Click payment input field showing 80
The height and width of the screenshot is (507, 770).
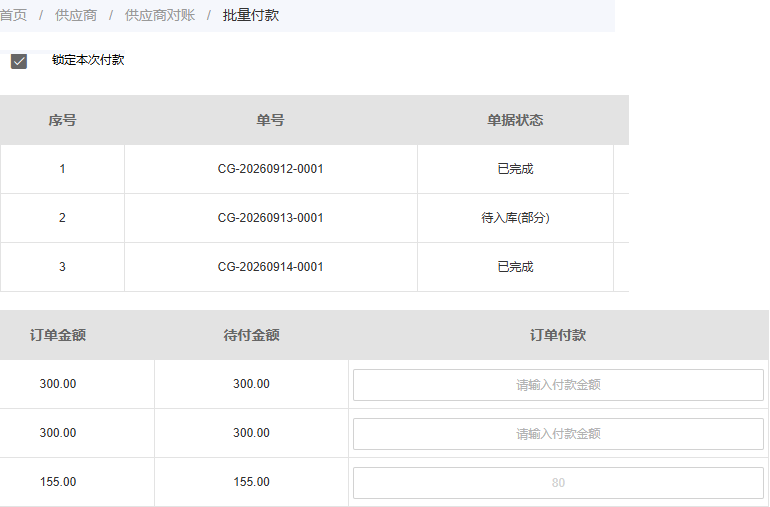558,483
